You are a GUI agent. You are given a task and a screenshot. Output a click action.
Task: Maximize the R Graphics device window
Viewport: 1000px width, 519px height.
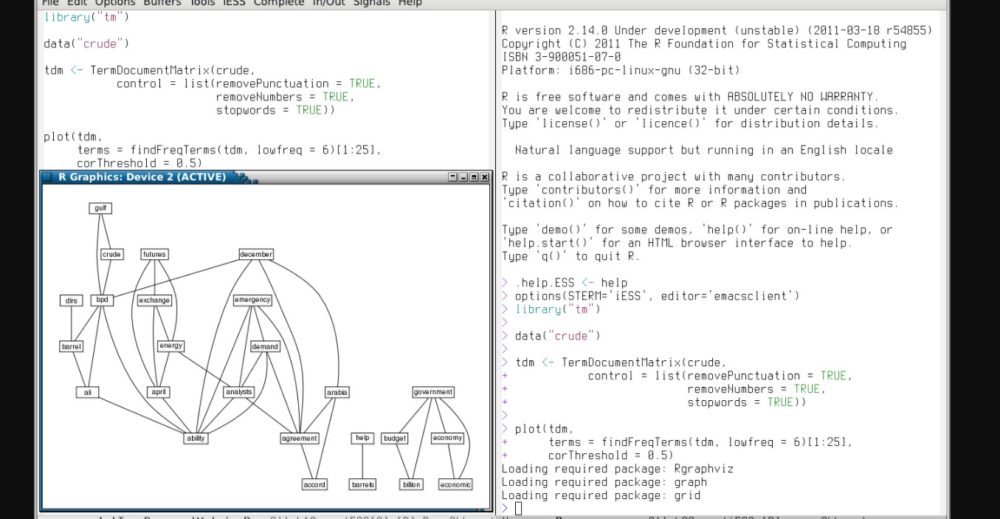click(474, 177)
